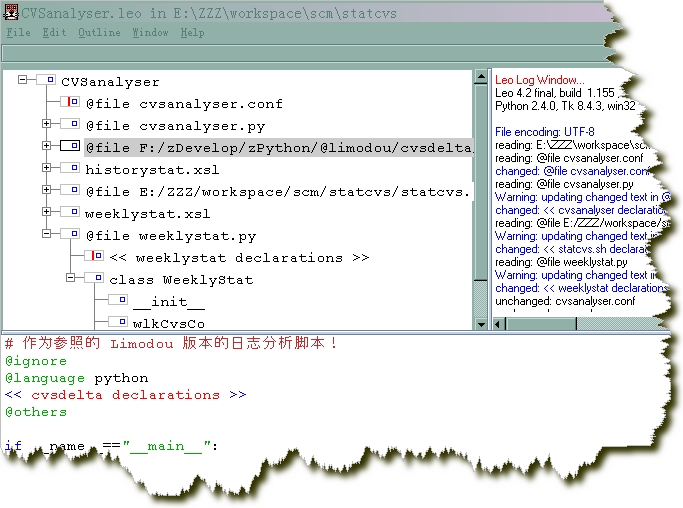Click 'reading: @file cvsanalyser.py' log line

(564, 184)
